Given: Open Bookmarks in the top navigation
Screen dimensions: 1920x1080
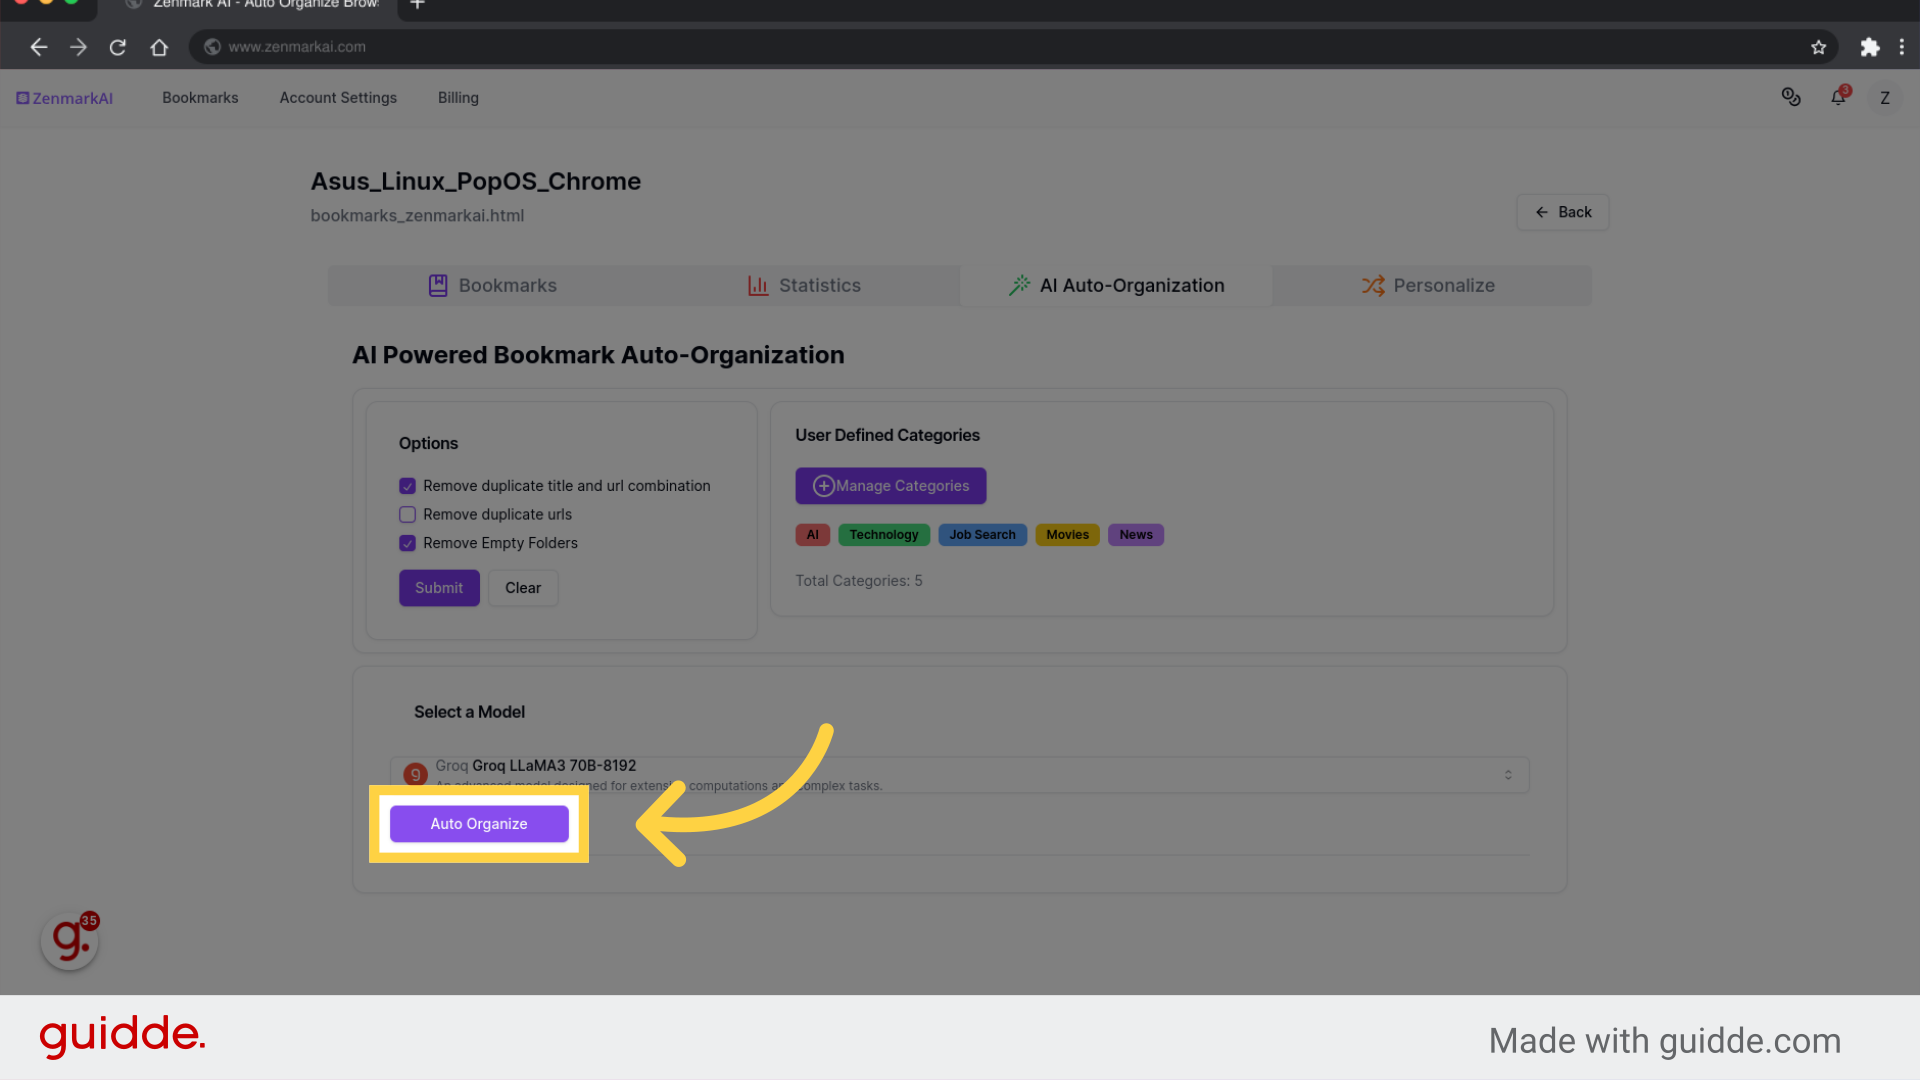Looking at the screenshot, I should [200, 98].
